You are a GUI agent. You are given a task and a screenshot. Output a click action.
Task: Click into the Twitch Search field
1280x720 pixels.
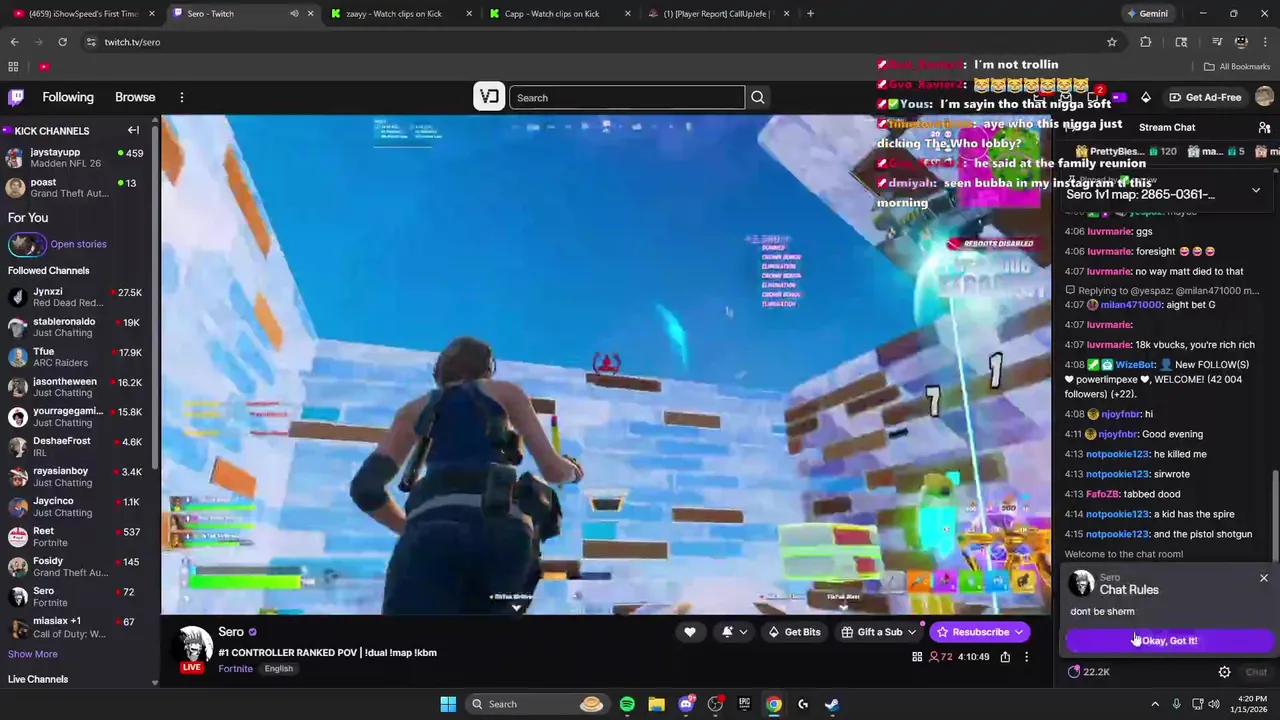627,97
